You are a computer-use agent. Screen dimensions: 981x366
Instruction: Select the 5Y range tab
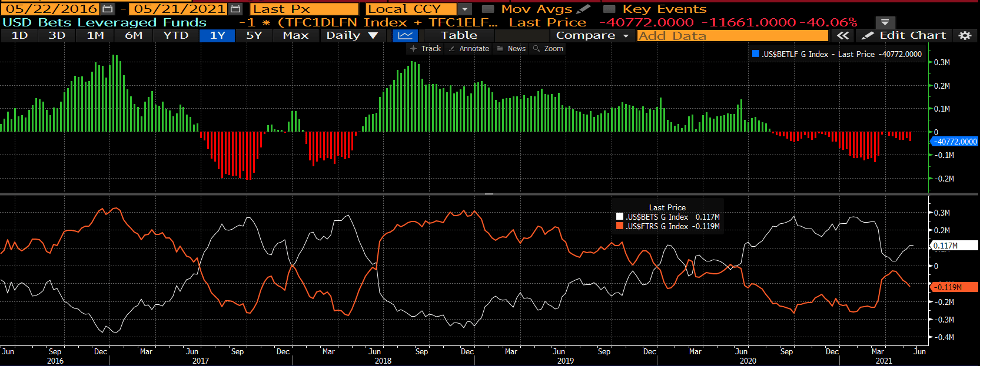click(255, 36)
